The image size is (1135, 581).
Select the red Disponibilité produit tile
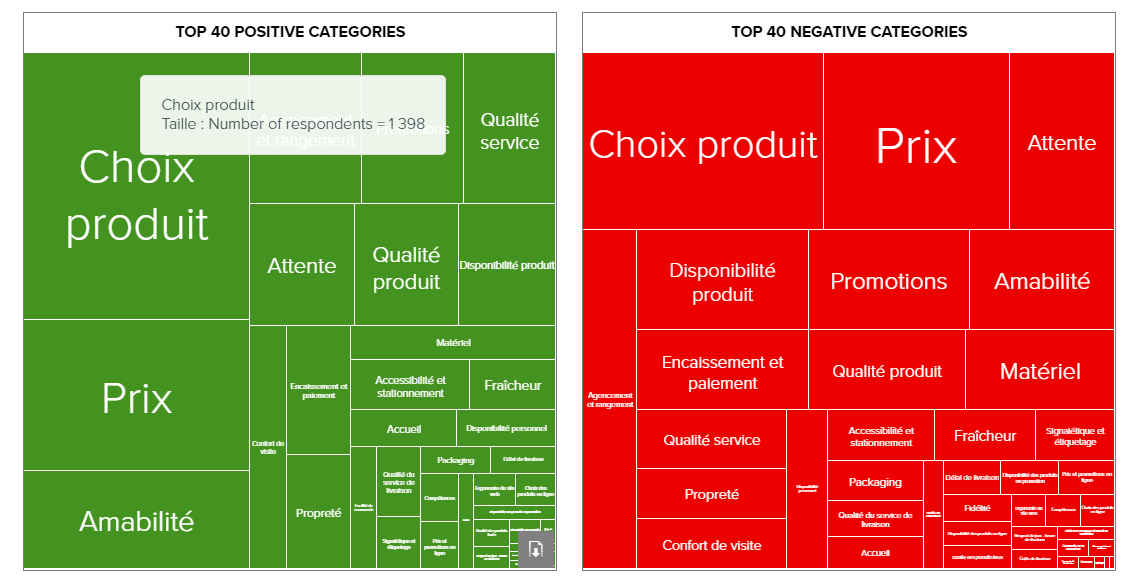click(722, 282)
